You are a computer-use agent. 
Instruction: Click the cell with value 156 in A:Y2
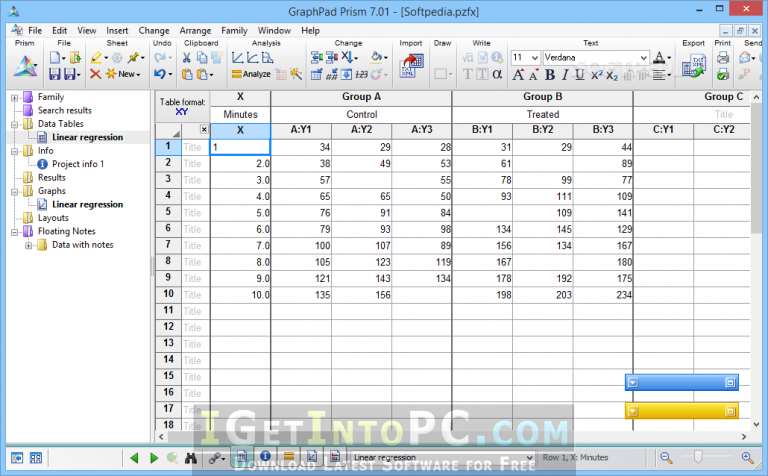361,295
